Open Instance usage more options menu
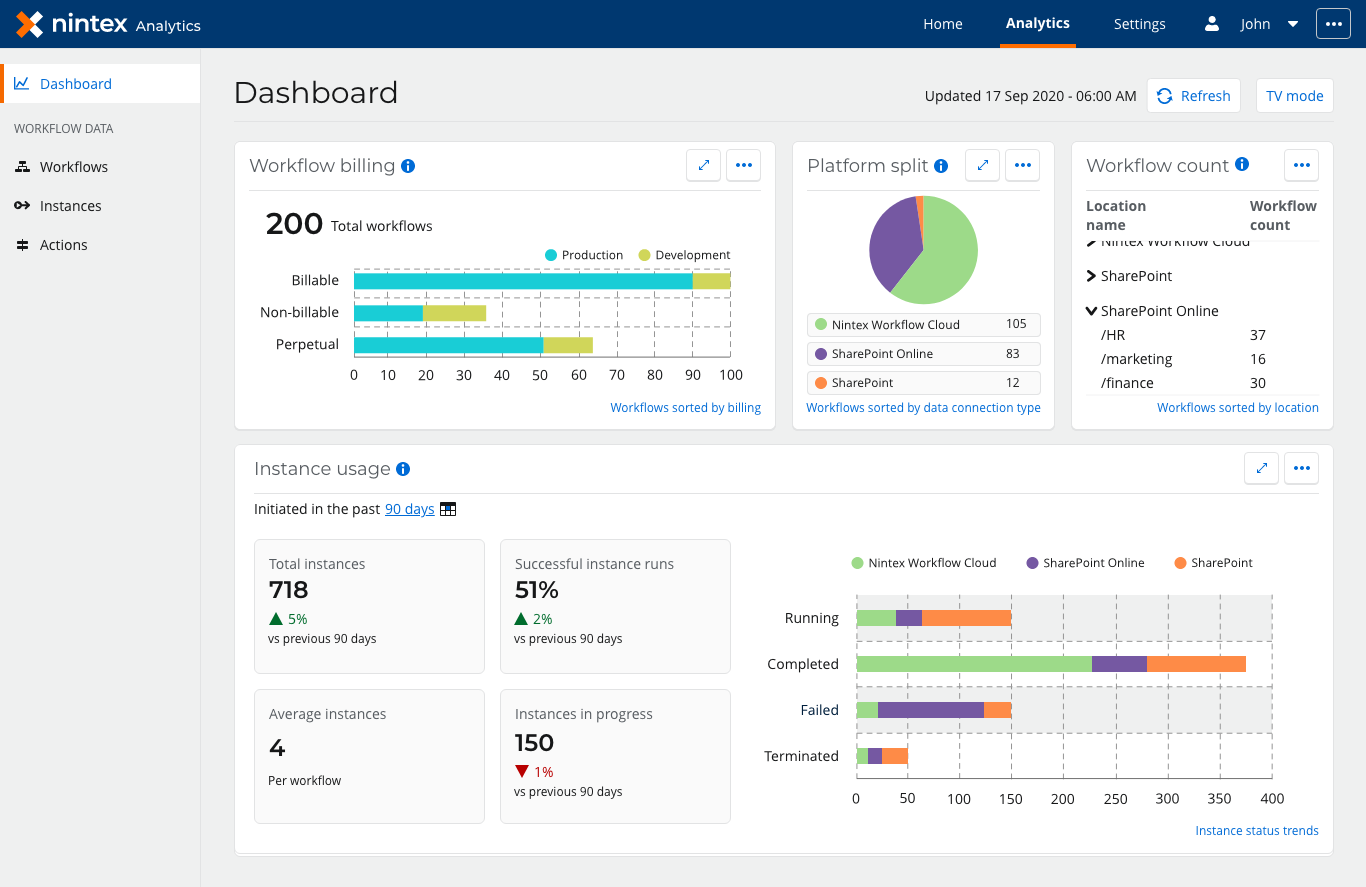The image size is (1366, 887). tap(1302, 468)
